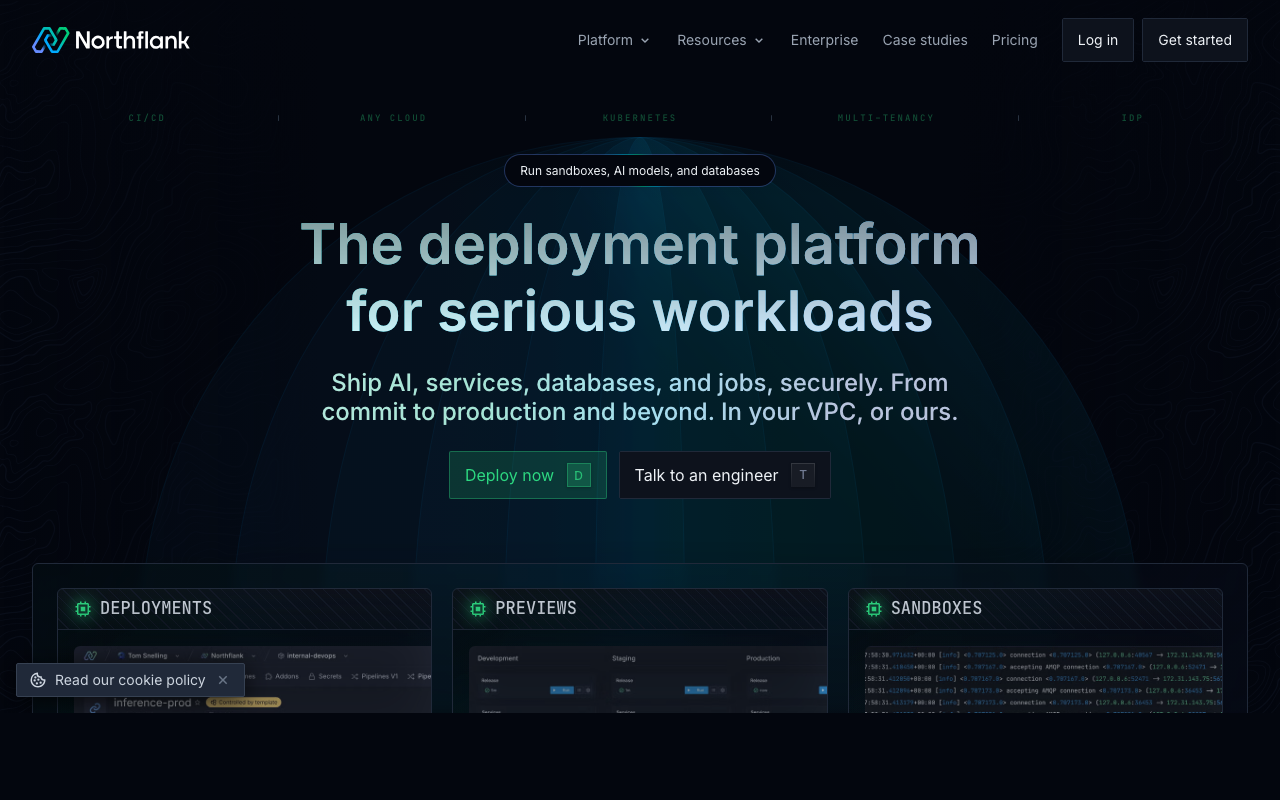1280x800 pixels.
Task: Open the Resources menu
Action: point(721,40)
